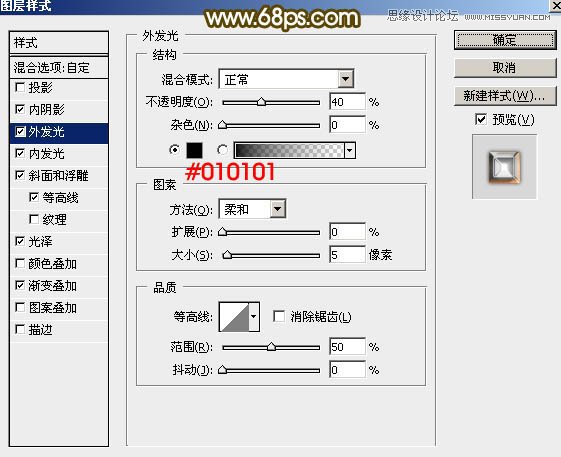
Task: Enable the 纹理 texture checkbox
Action: click(34, 219)
